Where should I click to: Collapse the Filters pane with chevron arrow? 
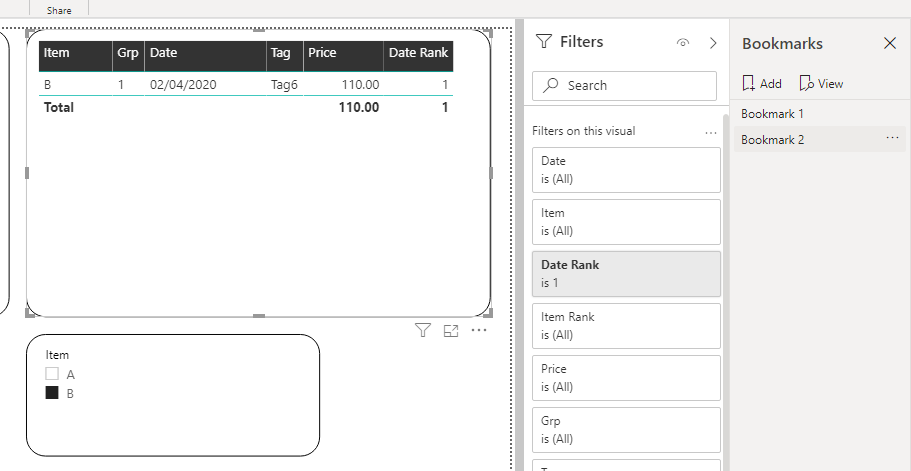pyautogui.click(x=713, y=43)
